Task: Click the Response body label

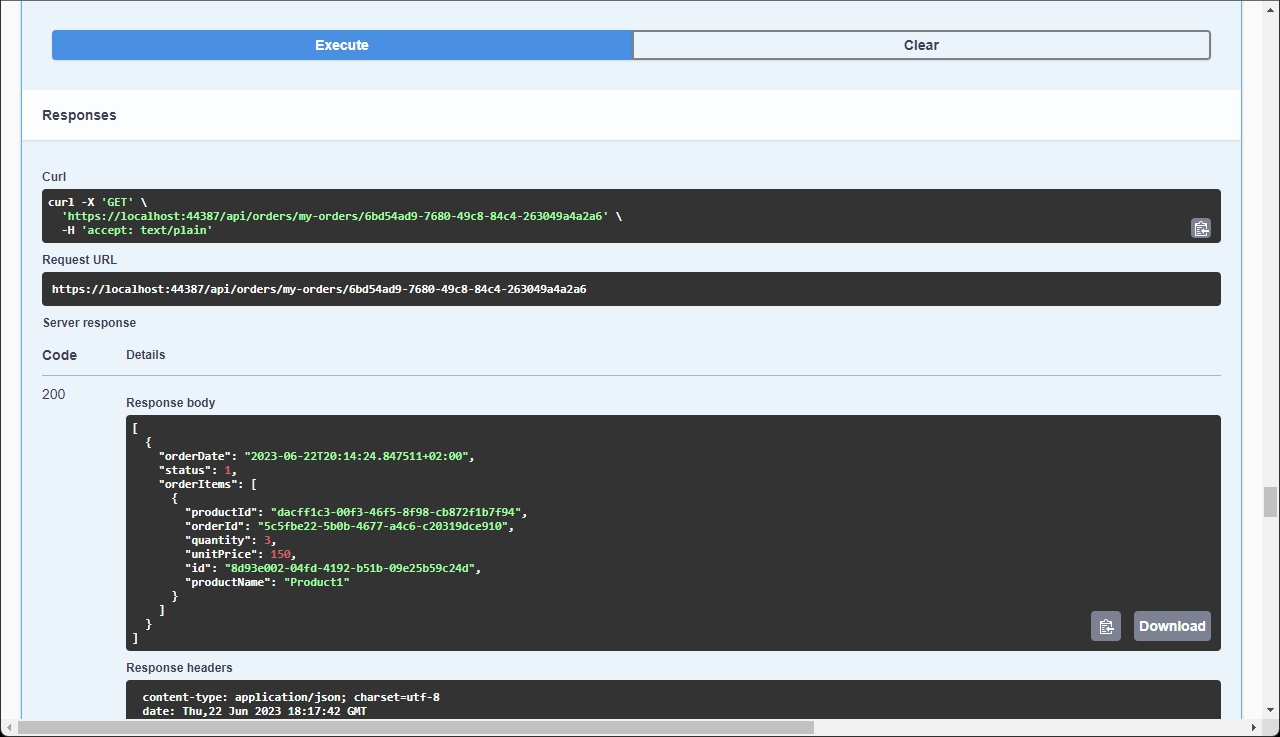Action: pos(171,403)
